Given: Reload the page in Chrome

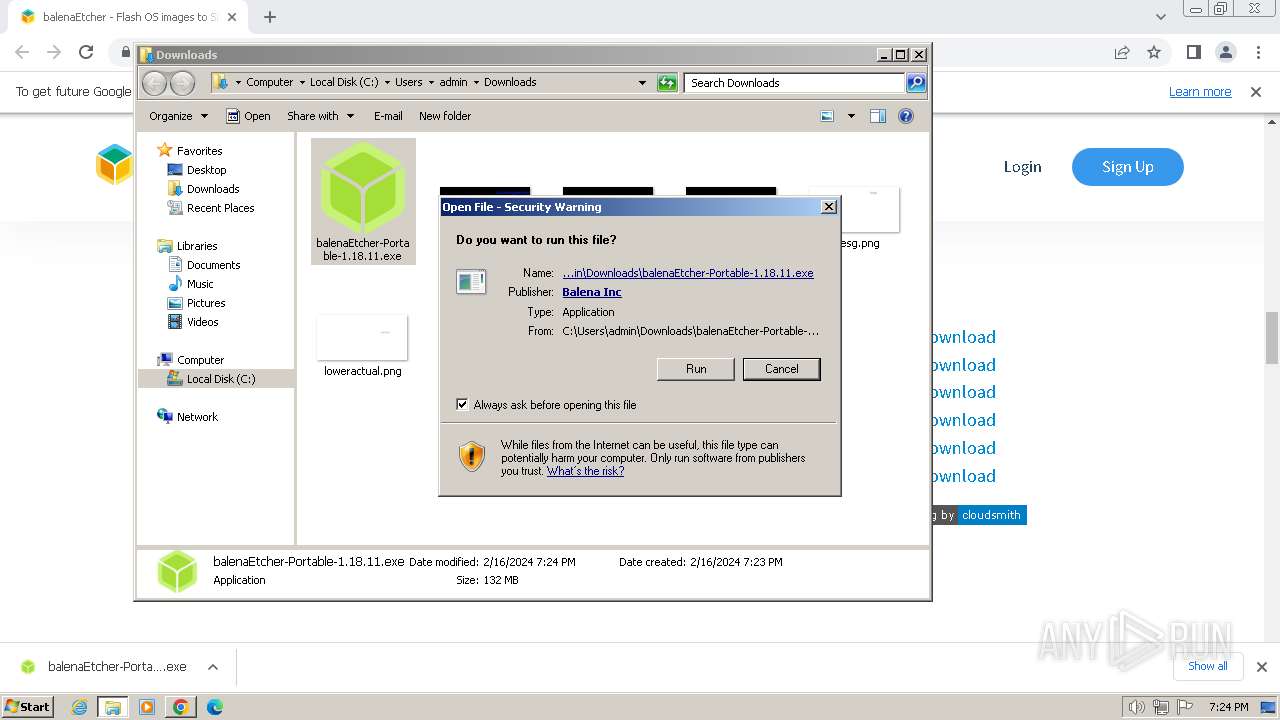Looking at the screenshot, I should 86,52.
